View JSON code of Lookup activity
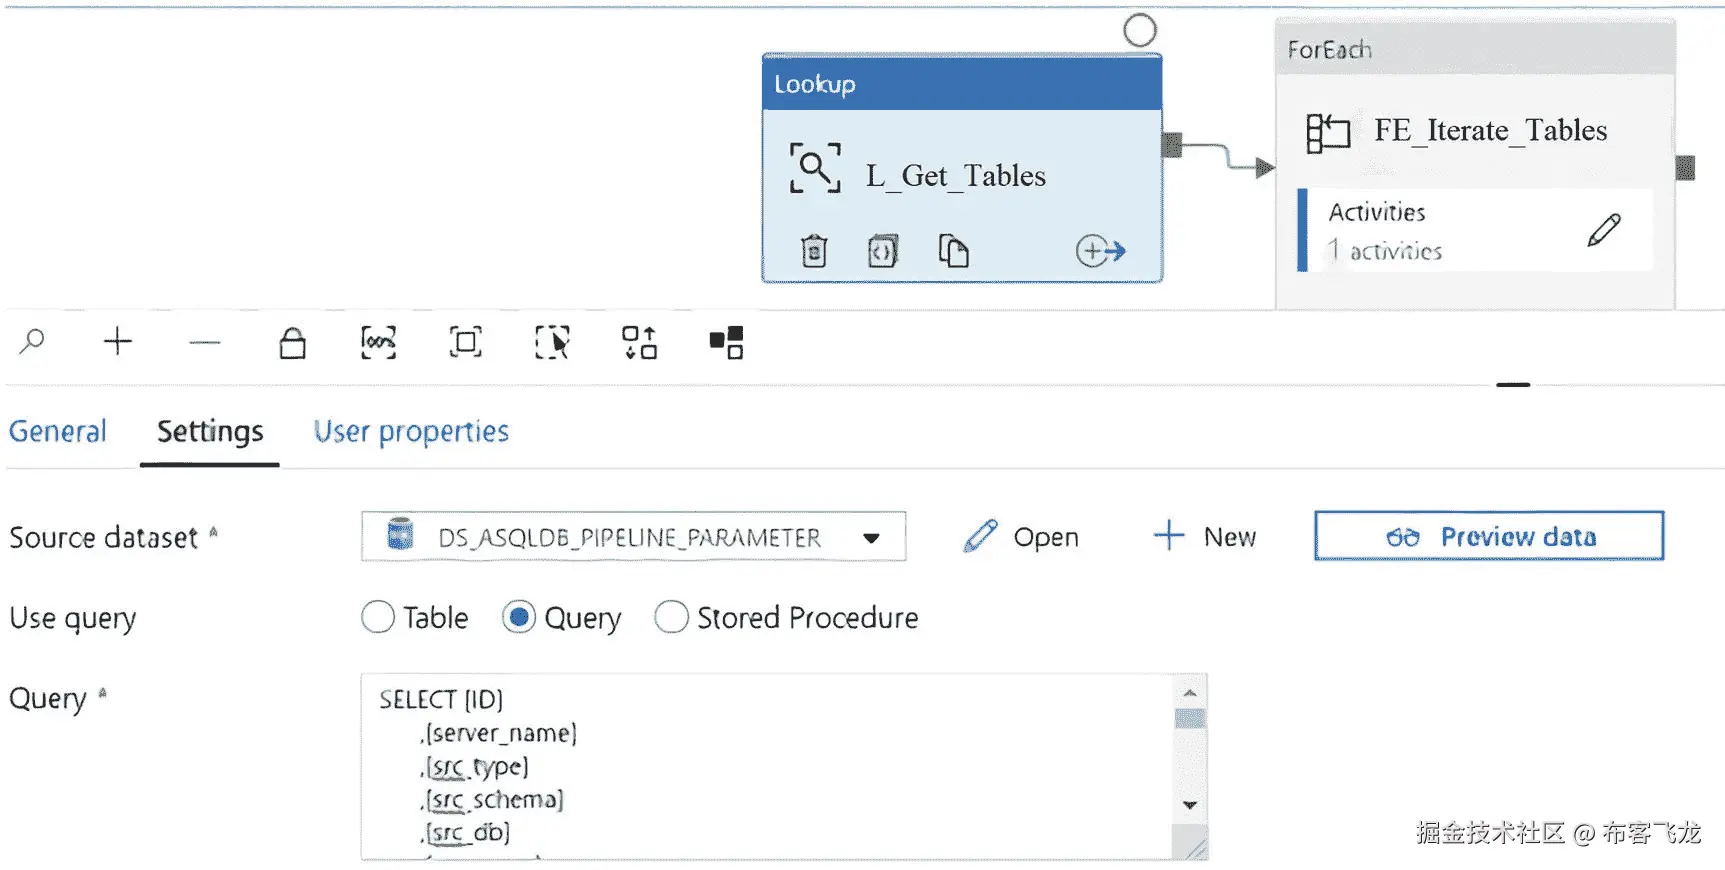Image resolution: width=1725 pixels, height=870 pixels. click(882, 251)
